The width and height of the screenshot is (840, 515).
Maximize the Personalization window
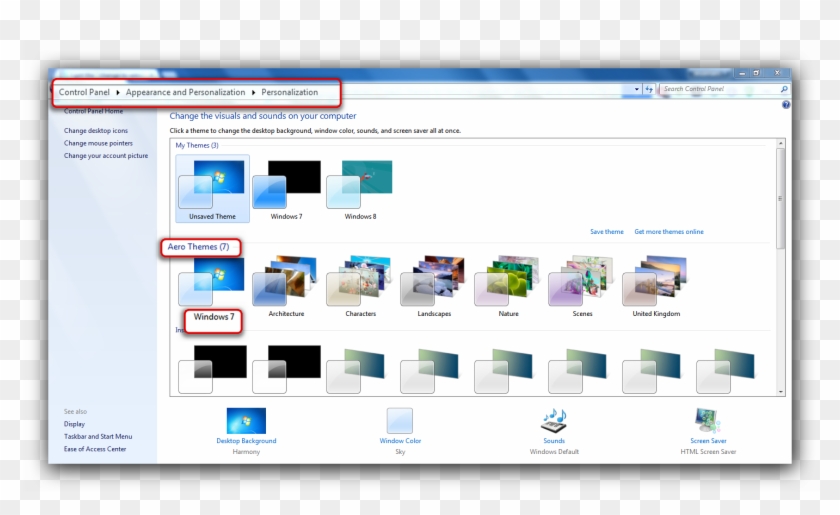(756, 73)
